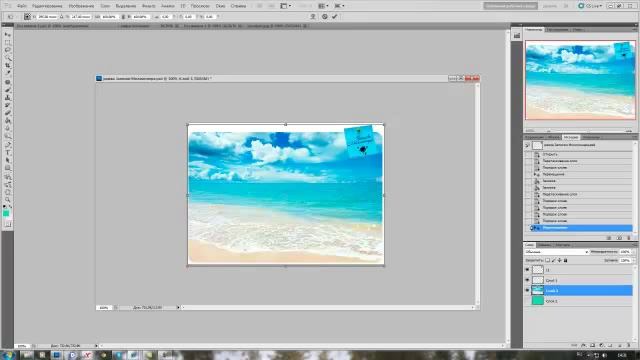Viewport: 640px width, 360px height.
Task: Open the screen mode dropdown
Action: pos(339,6)
